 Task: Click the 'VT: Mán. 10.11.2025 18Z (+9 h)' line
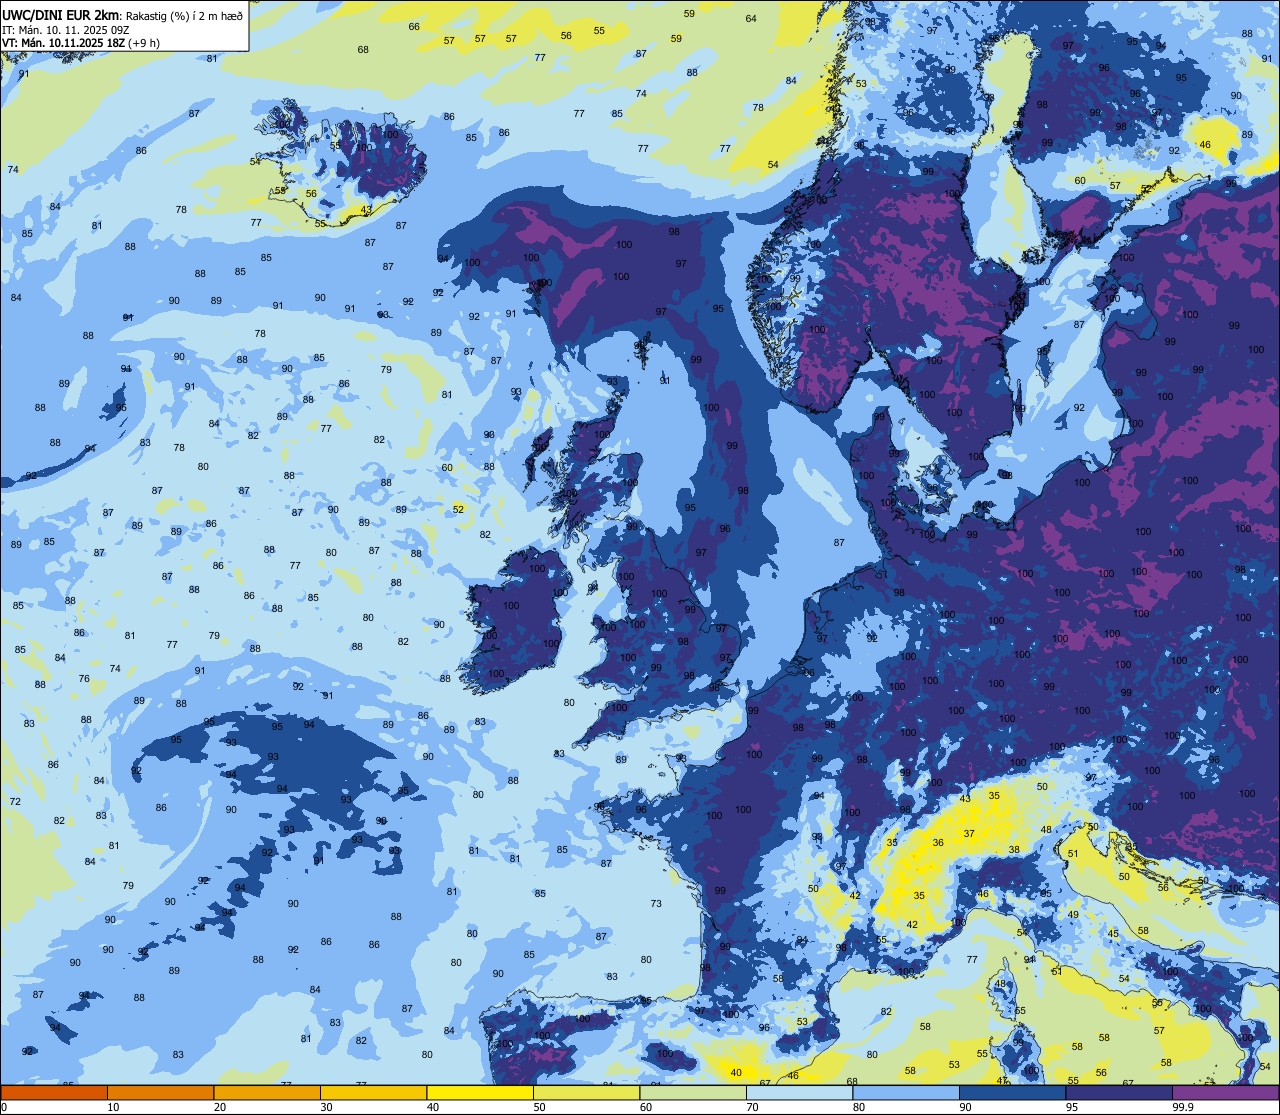coord(80,44)
